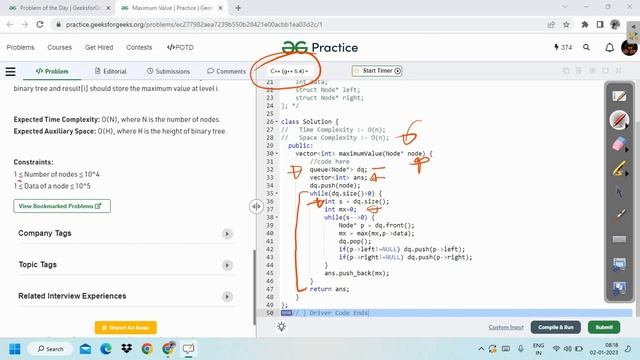Submit the solution

point(604,327)
